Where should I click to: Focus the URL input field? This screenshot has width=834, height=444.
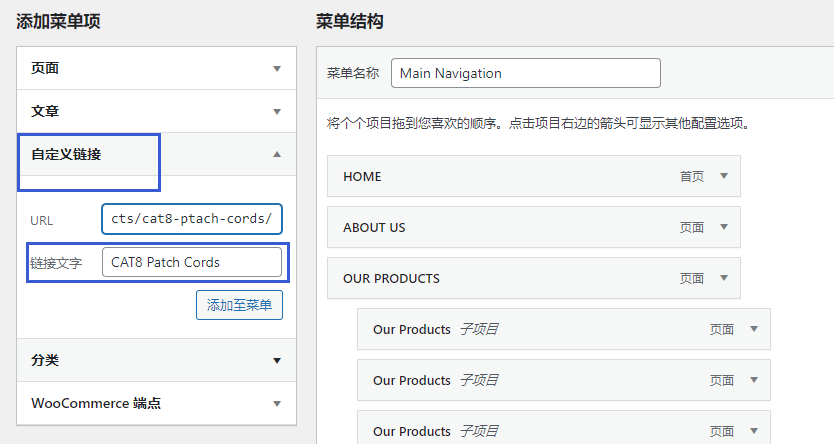coord(191,219)
